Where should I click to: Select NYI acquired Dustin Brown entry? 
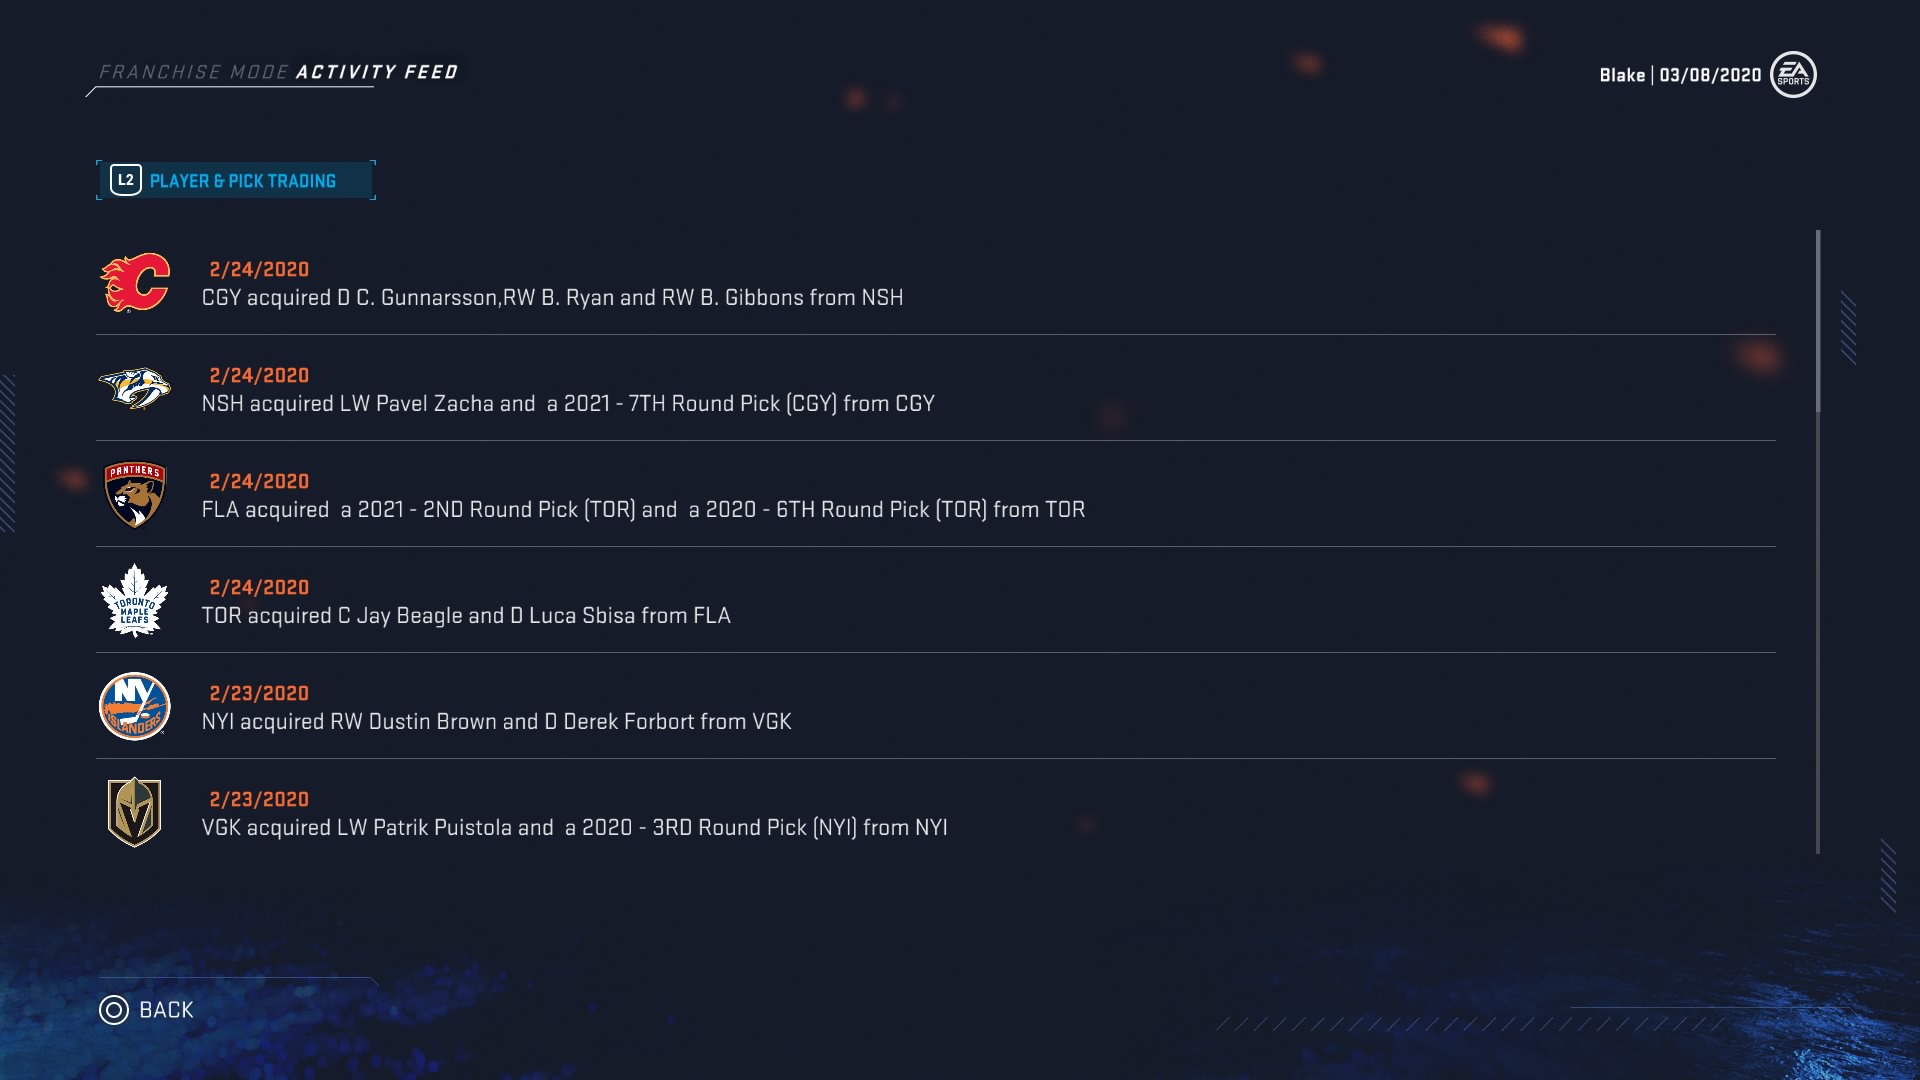coord(496,722)
